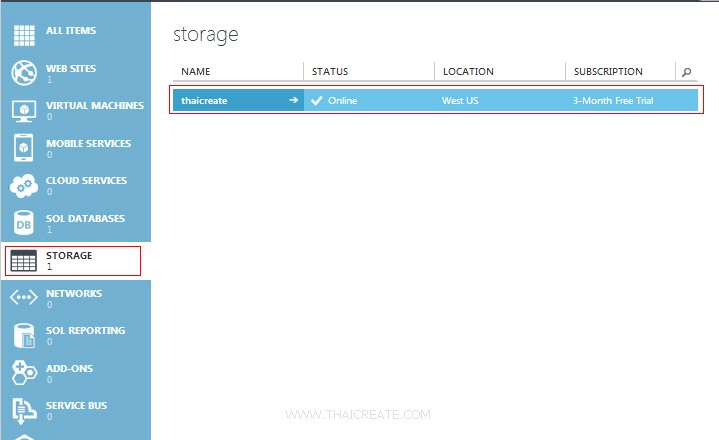
Task: Sort by the NAME column header
Action: (196, 72)
